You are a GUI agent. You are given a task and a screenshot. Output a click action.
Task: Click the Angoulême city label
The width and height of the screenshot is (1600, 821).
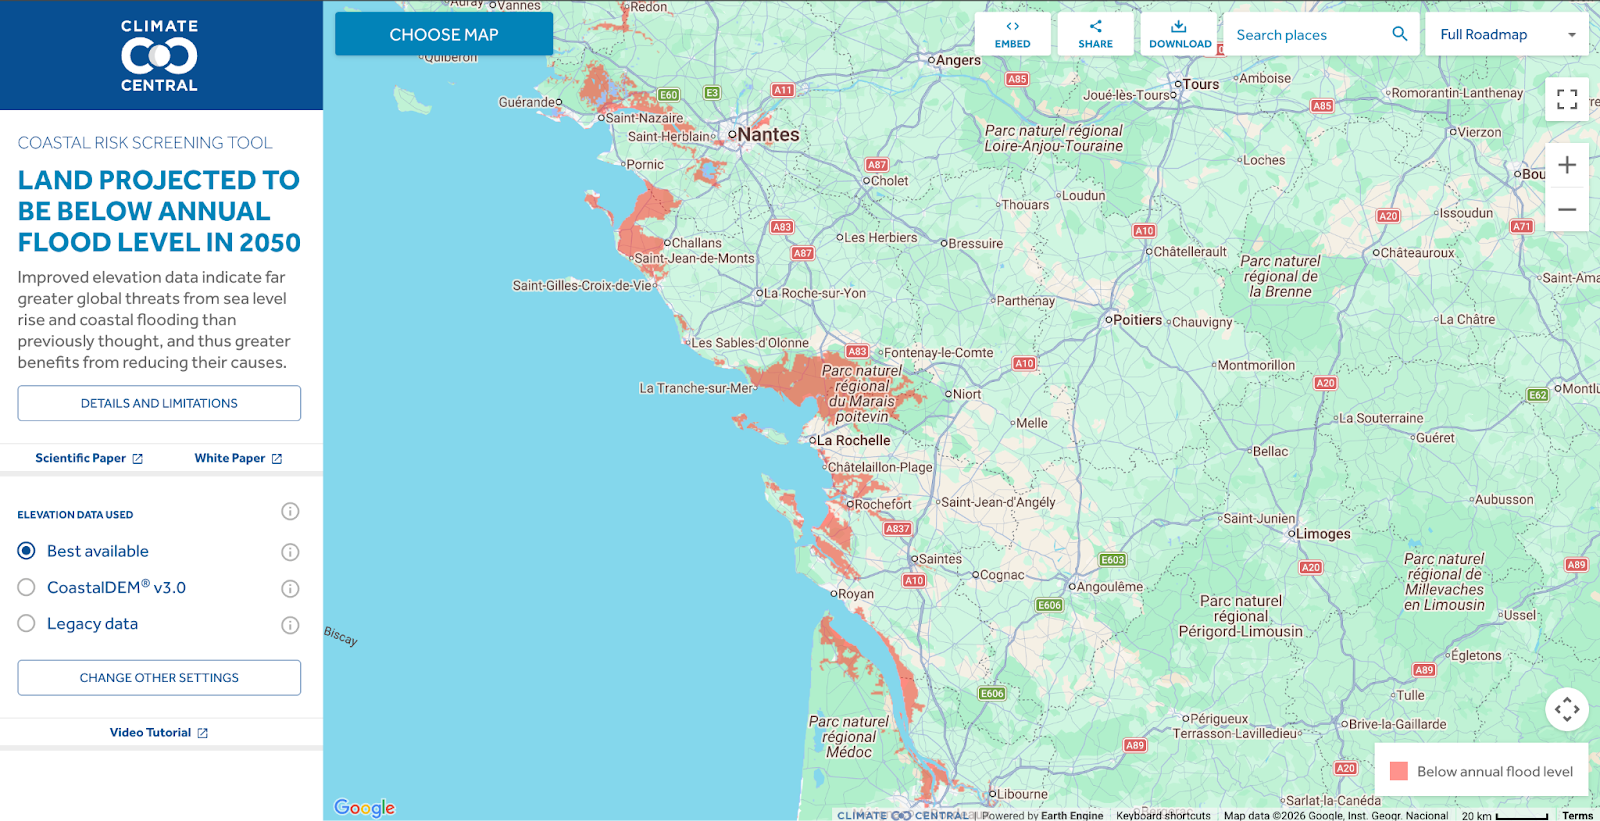click(1109, 587)
